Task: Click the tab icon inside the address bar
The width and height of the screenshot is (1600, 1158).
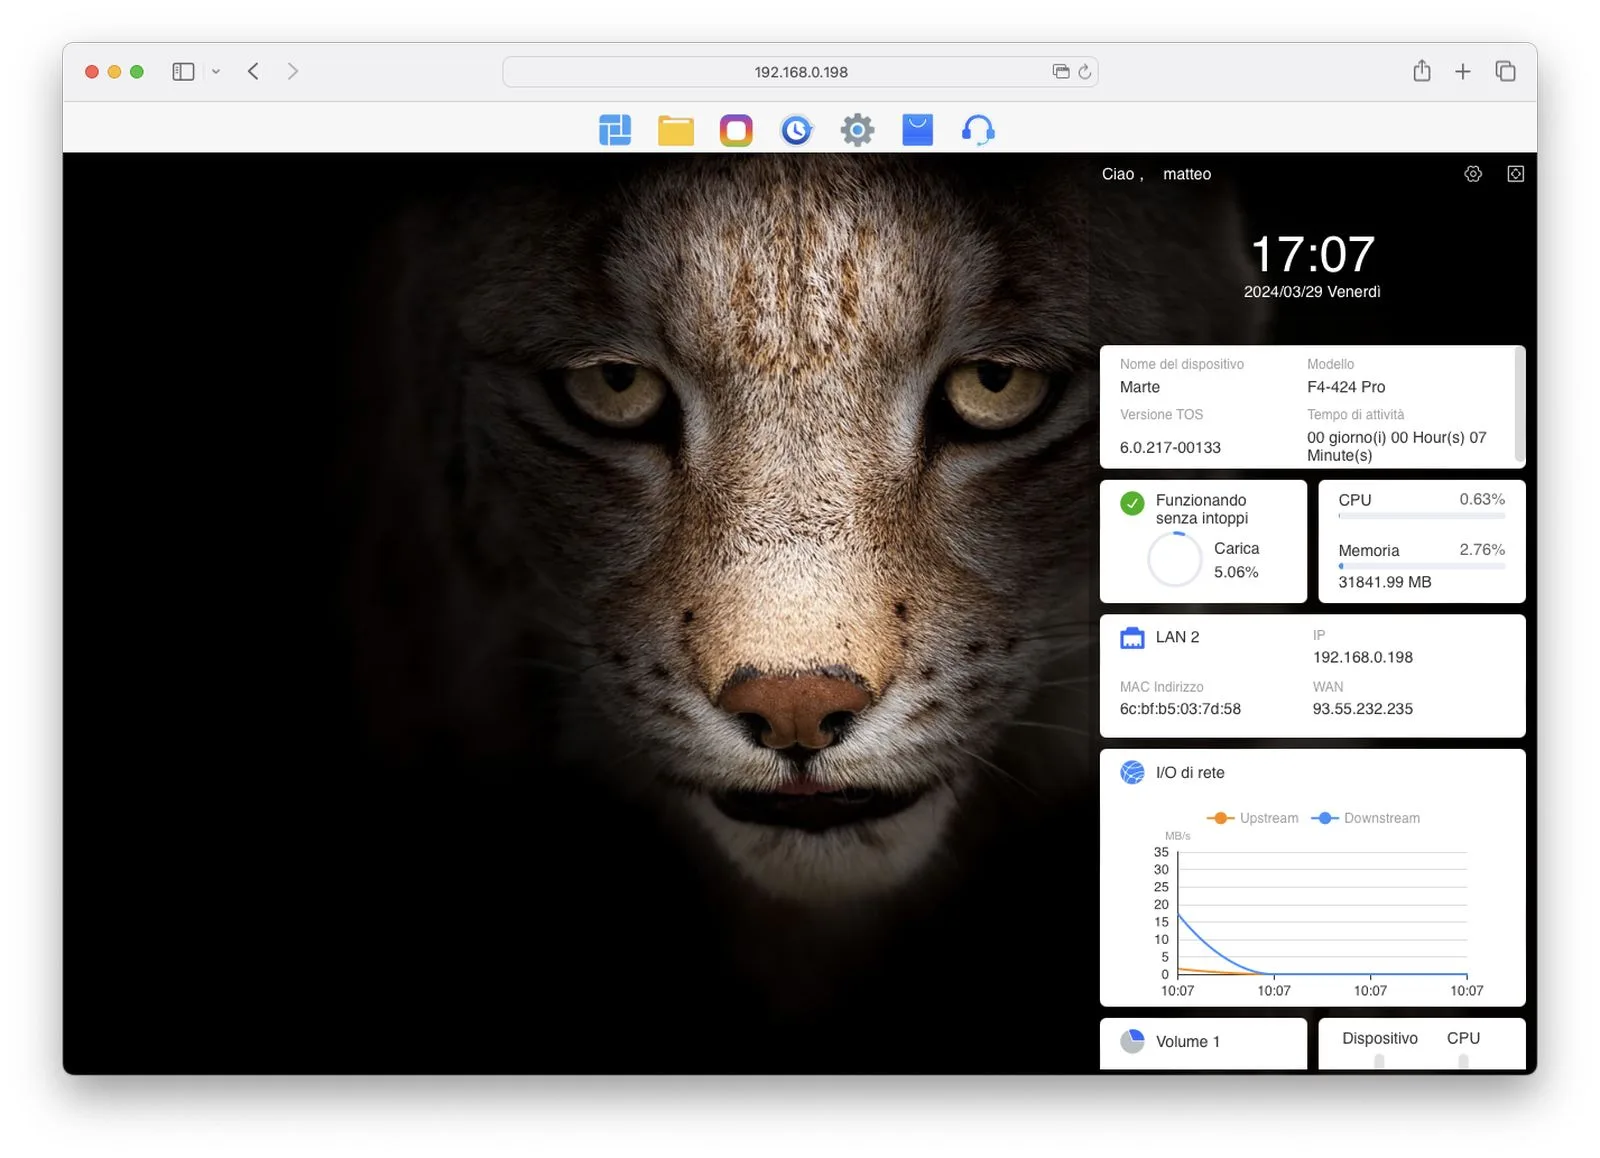Action: click(1061, 71)
